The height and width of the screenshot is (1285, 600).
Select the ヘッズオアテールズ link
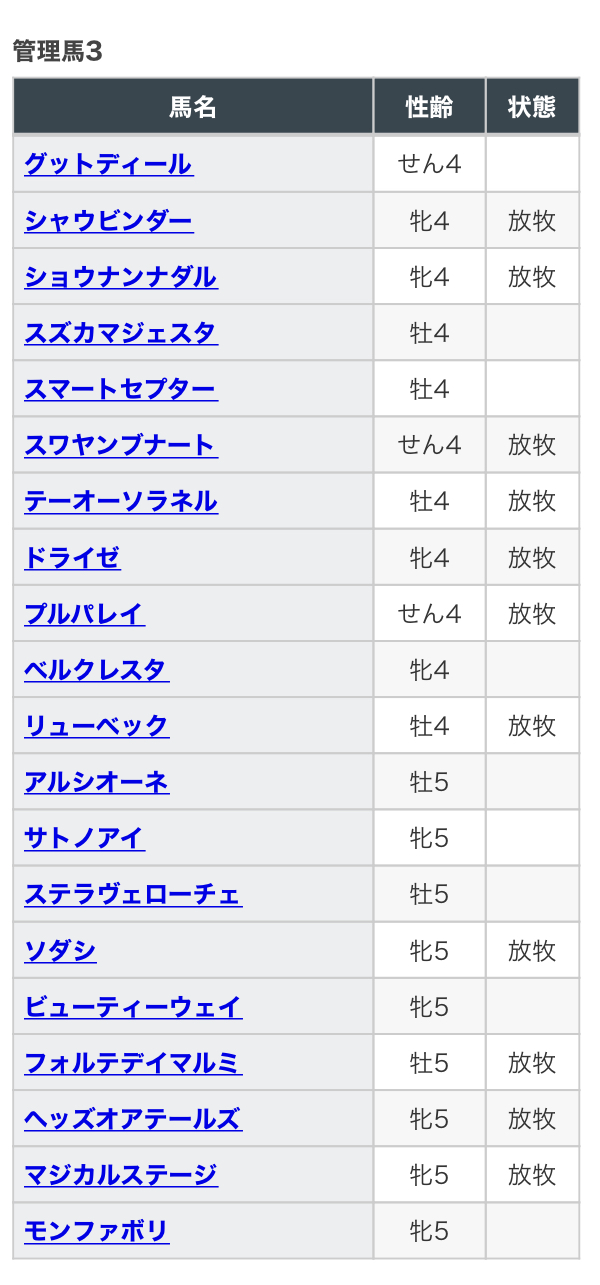click(132, 1118)
